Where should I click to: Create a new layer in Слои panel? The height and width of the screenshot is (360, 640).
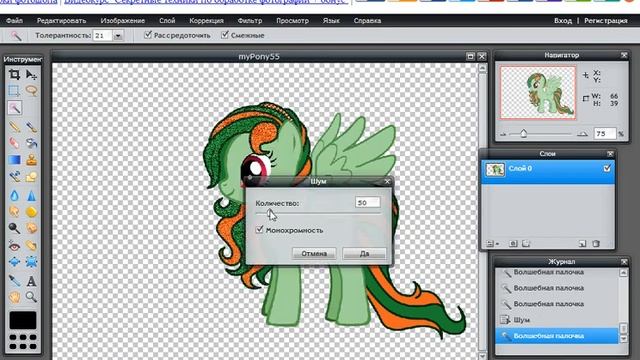[x=582, y=244]
